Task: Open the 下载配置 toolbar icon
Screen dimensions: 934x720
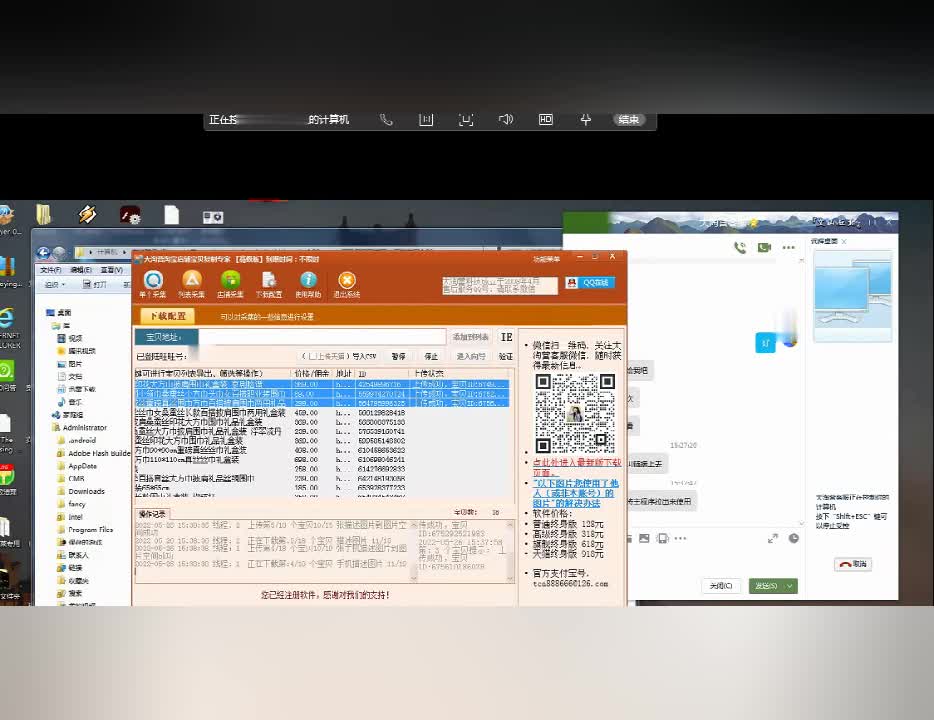Action: (x=269, y=284)
